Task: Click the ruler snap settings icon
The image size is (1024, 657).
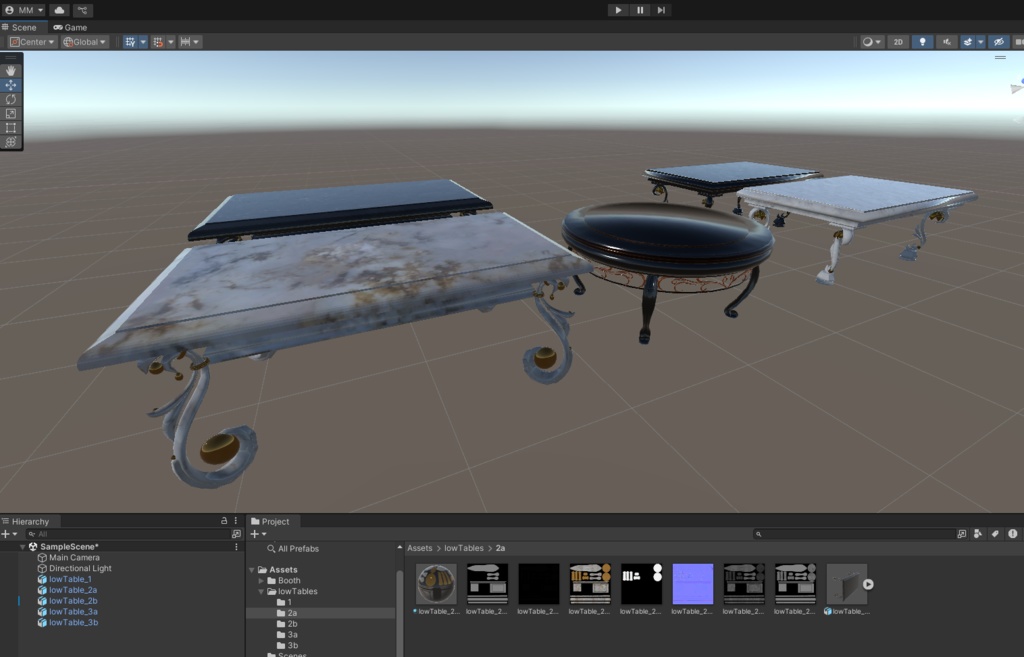Action: pyautogui.click(x=185, y=42)
